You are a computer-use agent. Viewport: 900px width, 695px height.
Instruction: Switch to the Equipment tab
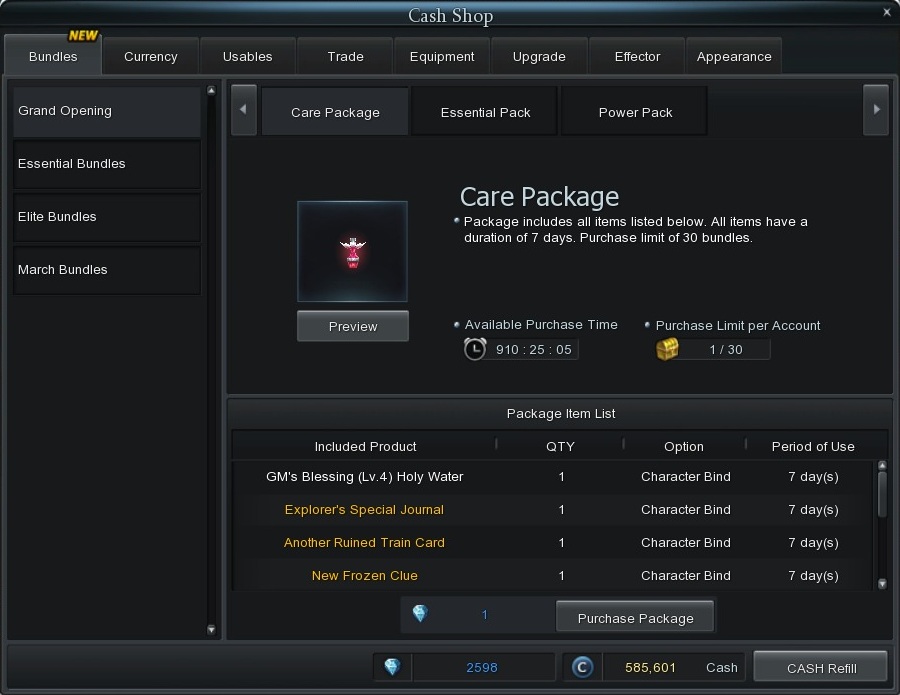pos(442,57)
